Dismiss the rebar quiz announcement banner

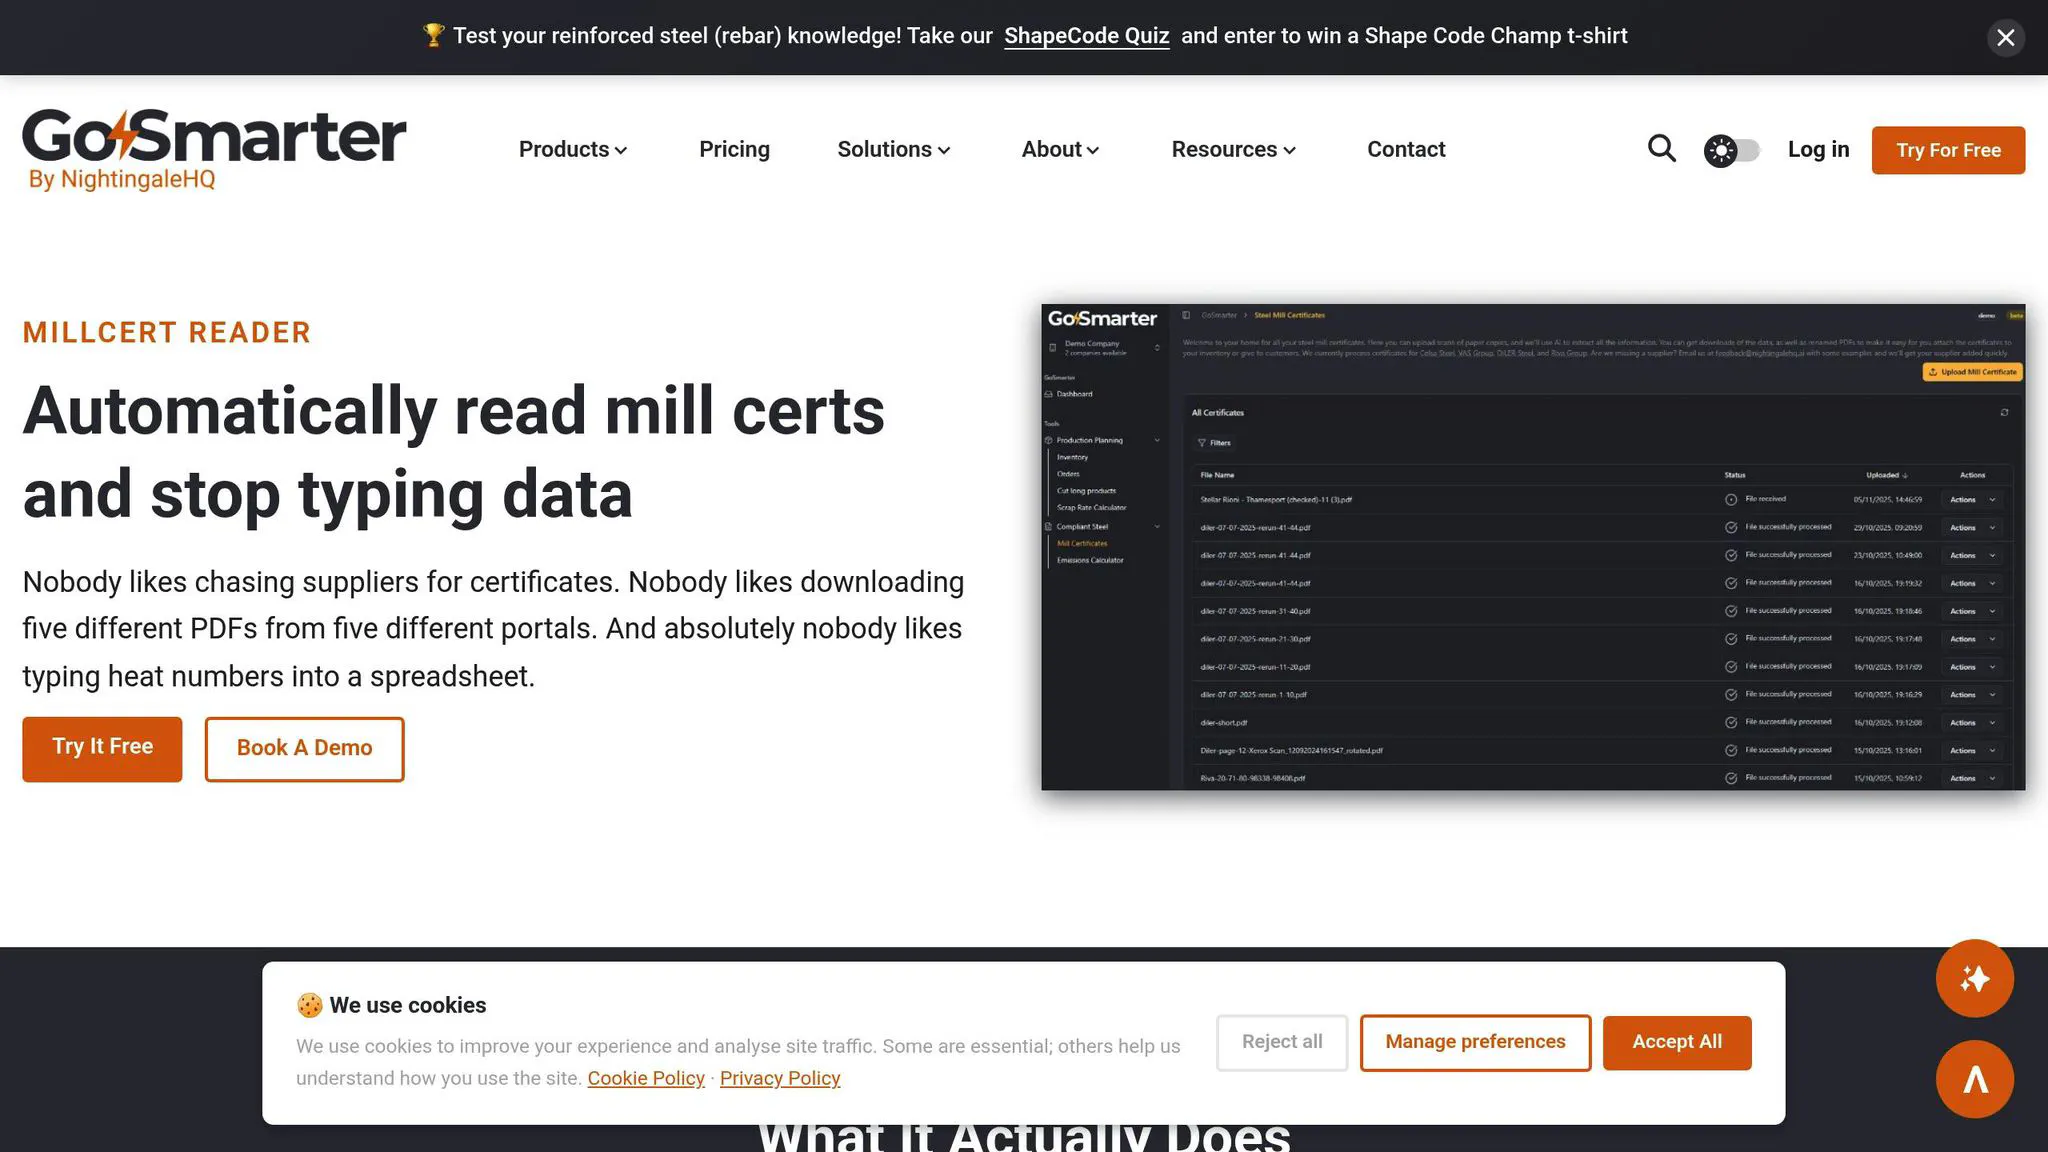click(2005, 37)
